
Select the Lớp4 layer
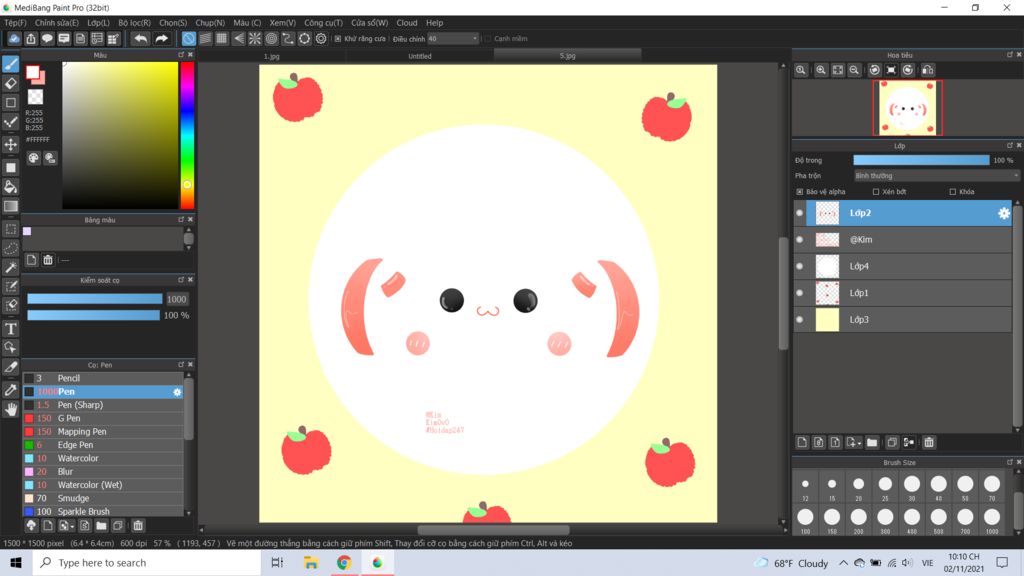pyautogui.click(x=909, y=266)
